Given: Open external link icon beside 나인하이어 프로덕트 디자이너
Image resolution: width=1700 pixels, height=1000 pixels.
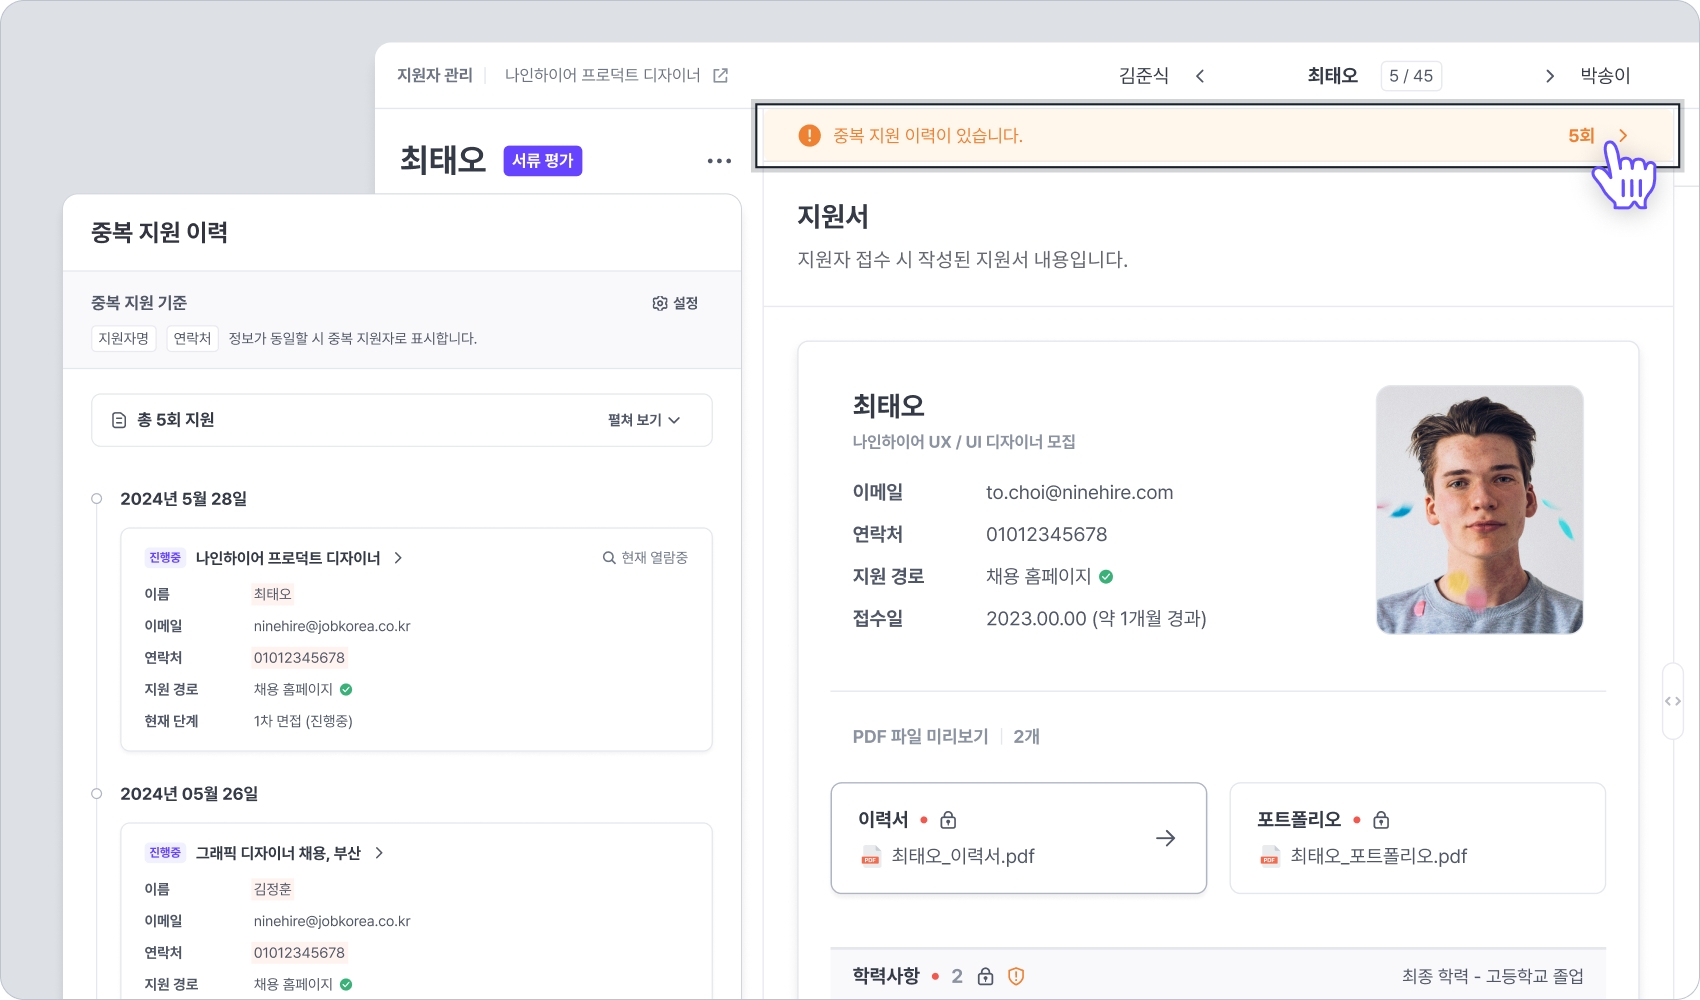Looking at the screenshot, I should pyautogui.click(x=720, y=75).
